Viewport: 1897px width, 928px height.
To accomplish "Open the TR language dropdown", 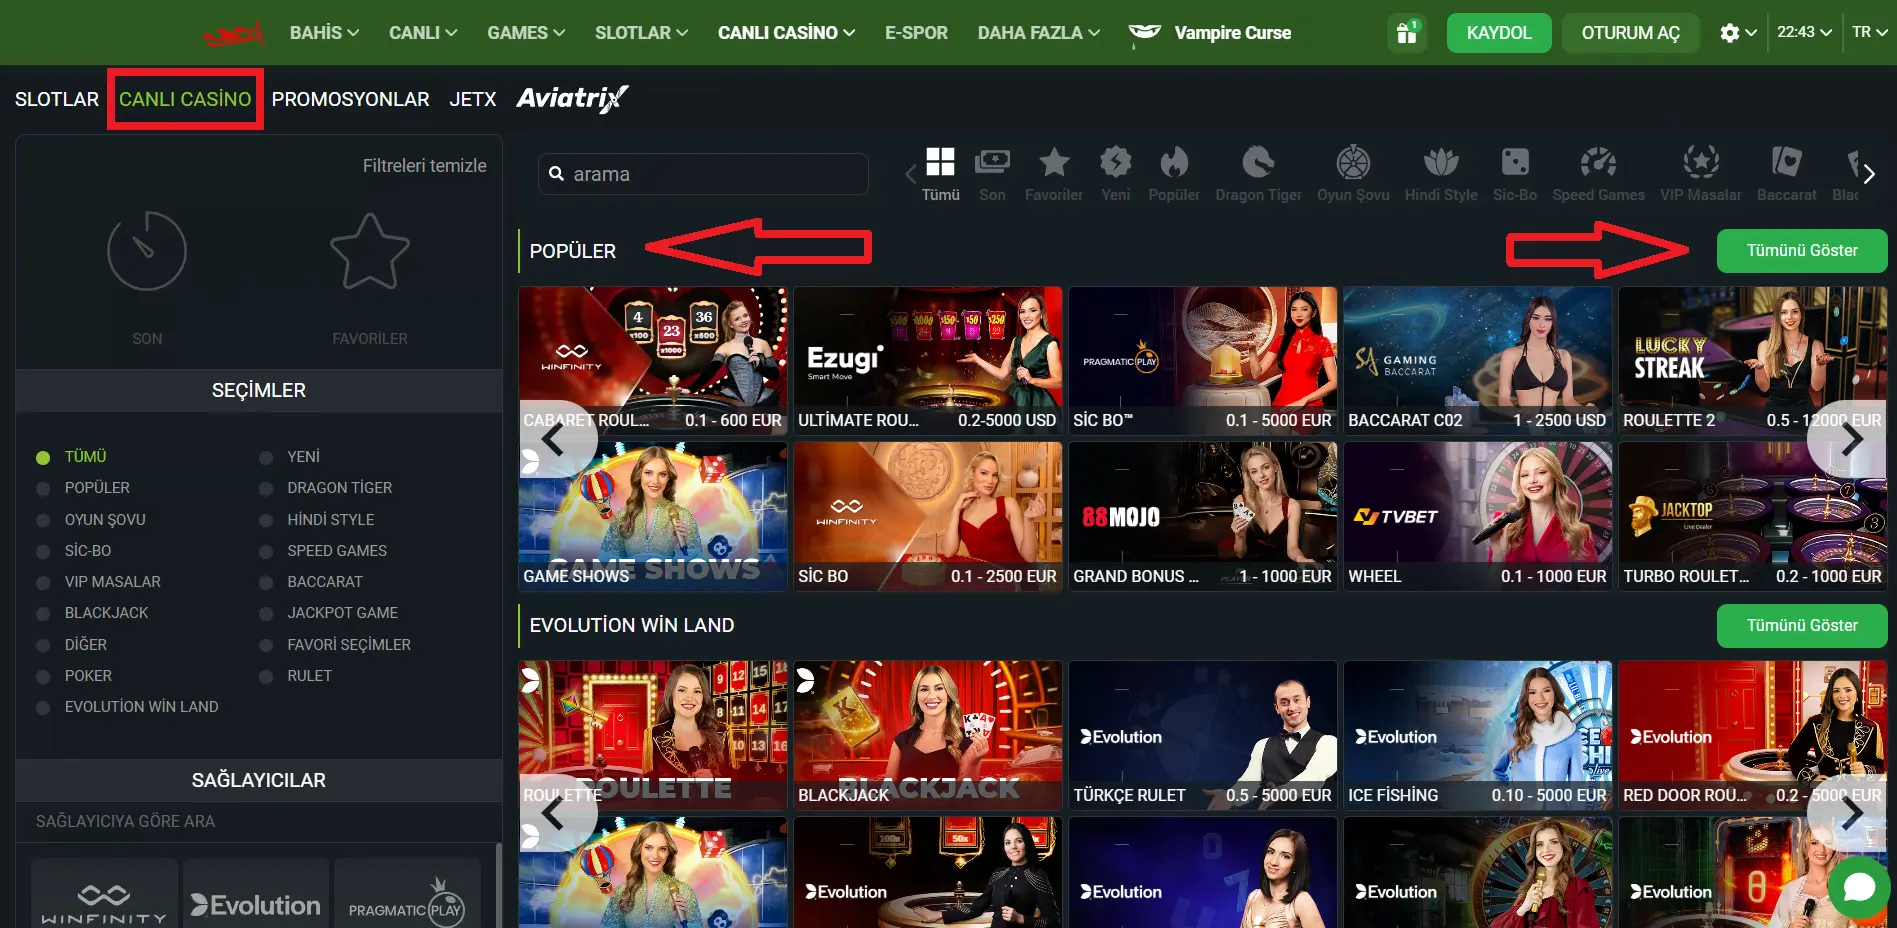I will point(1868,32).
